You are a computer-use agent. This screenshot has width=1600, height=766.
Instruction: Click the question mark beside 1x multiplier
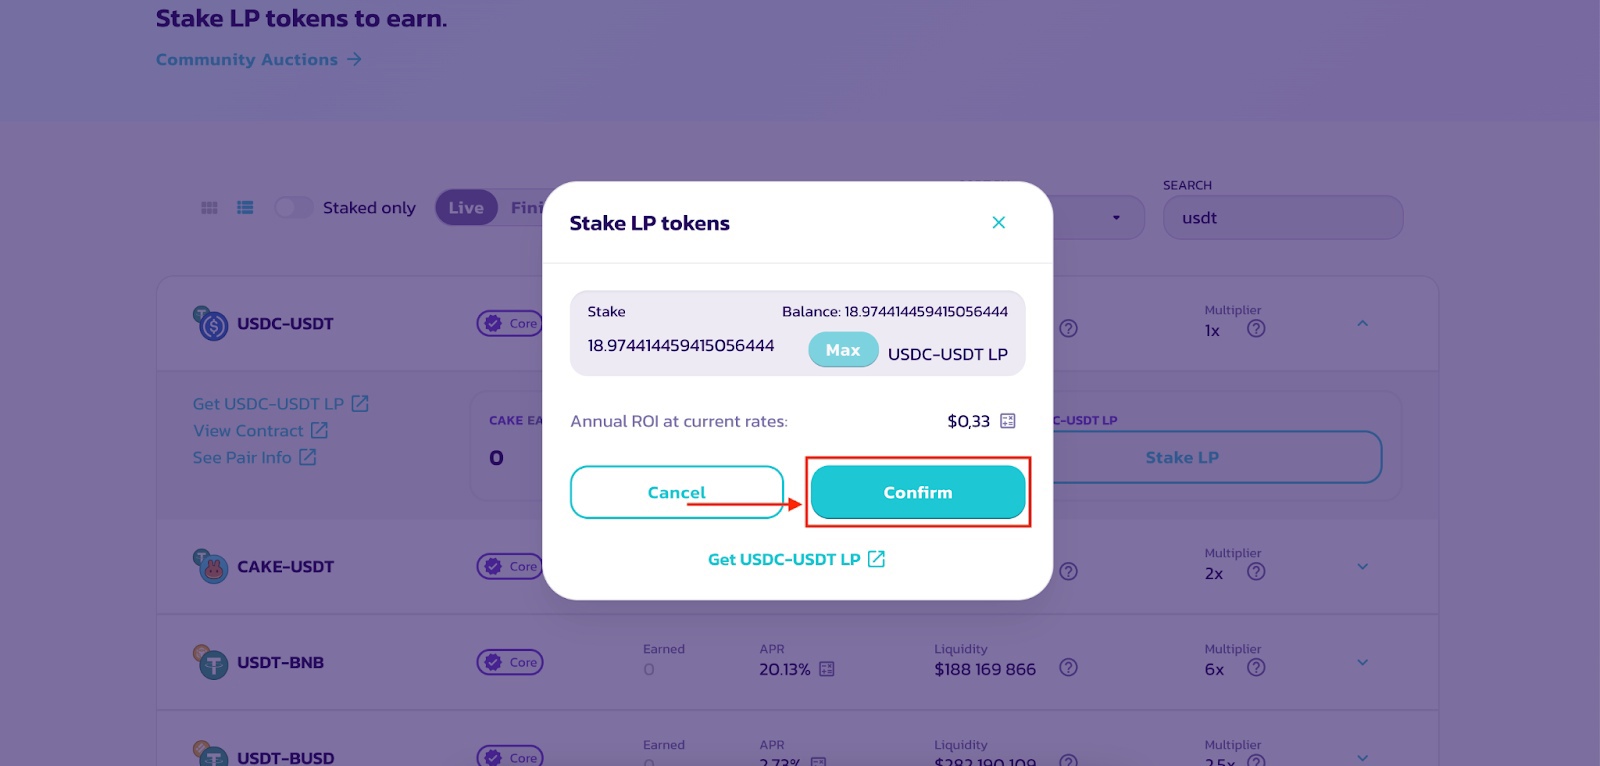[x=1256, y=328]
